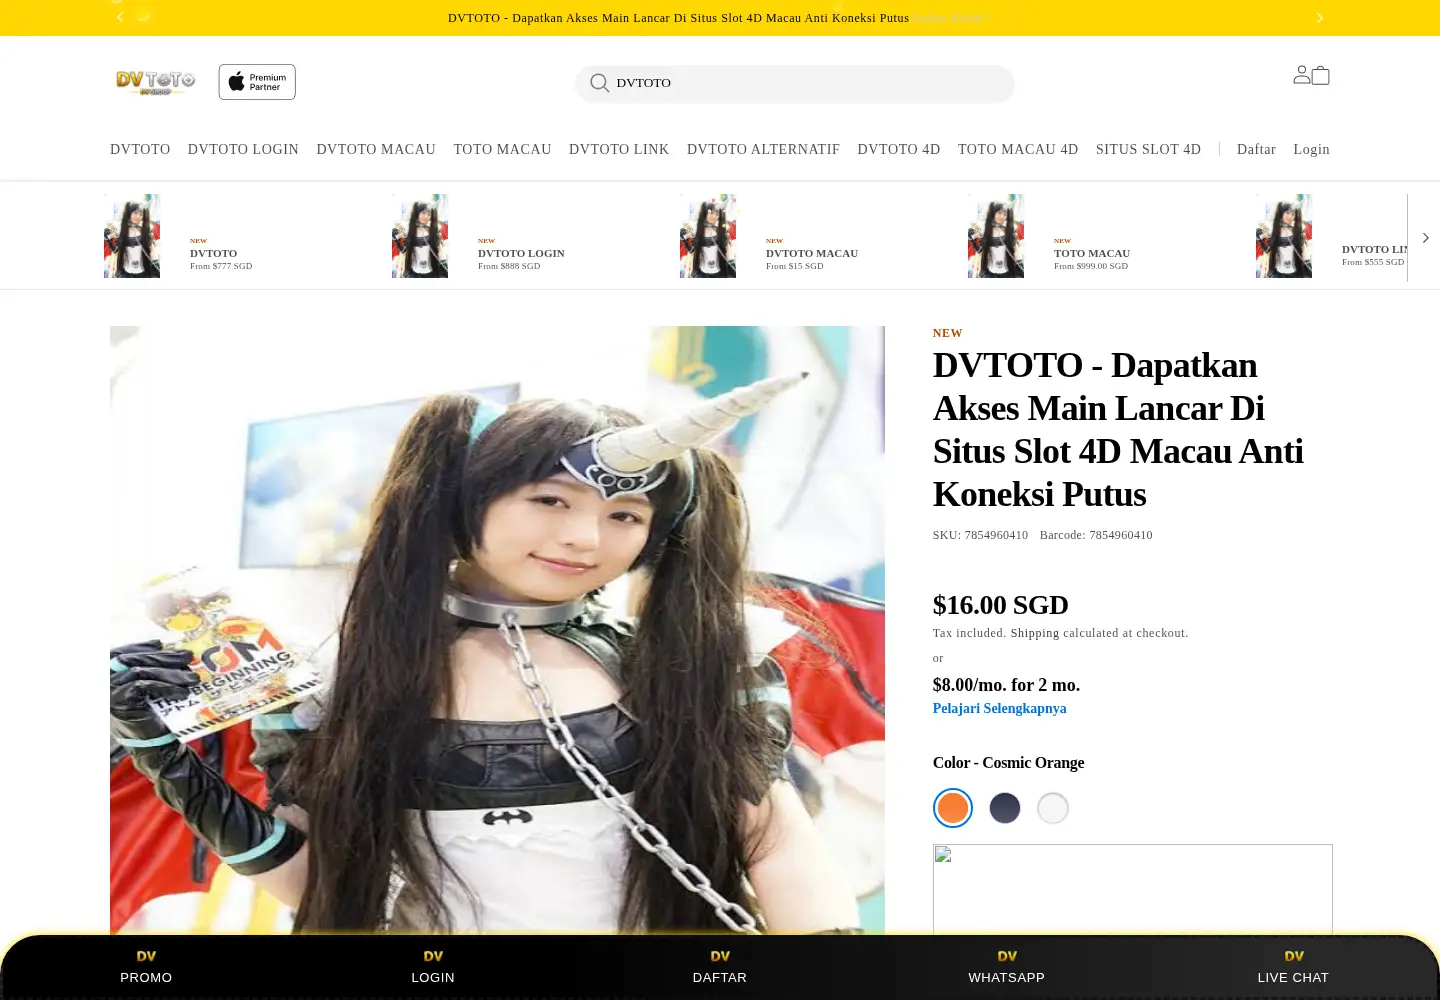Tap PROMO in the bottom bar

(146, 967)
